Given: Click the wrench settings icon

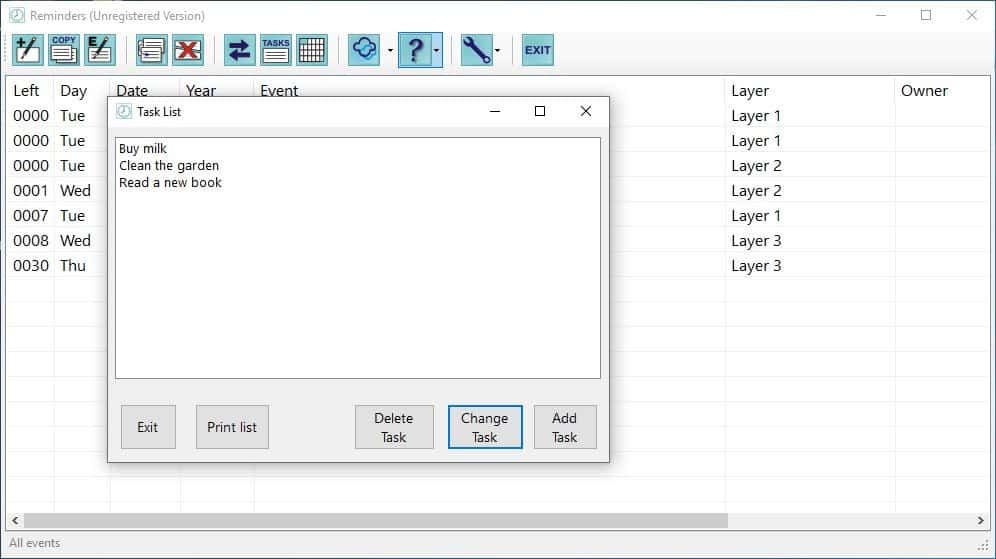Looking at the screenshot, I should [476, 50].
